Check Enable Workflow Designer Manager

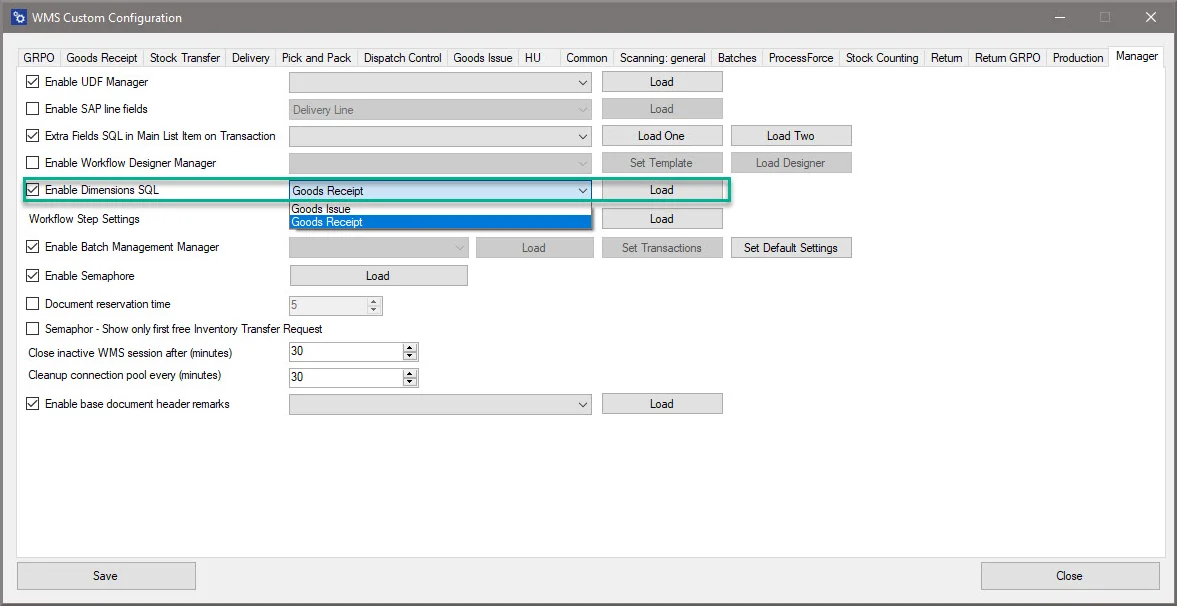(32, 162)
